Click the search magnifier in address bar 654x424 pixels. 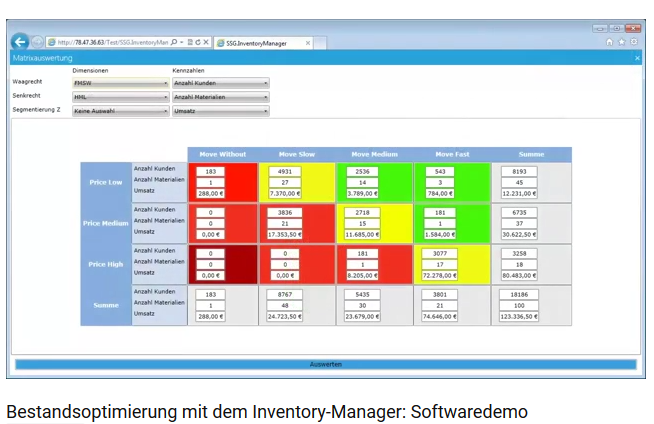[174, 43]
